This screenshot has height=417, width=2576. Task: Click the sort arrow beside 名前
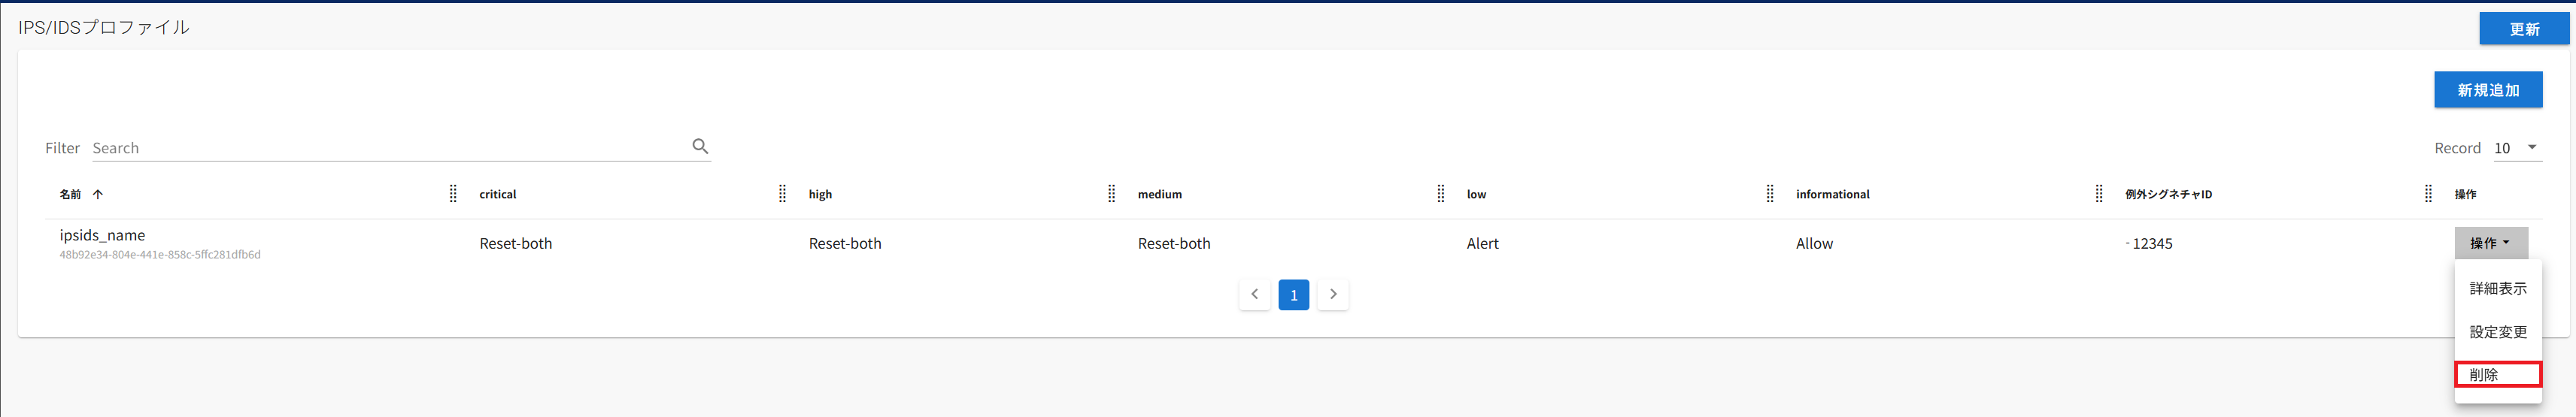click(x=97, y=194)
